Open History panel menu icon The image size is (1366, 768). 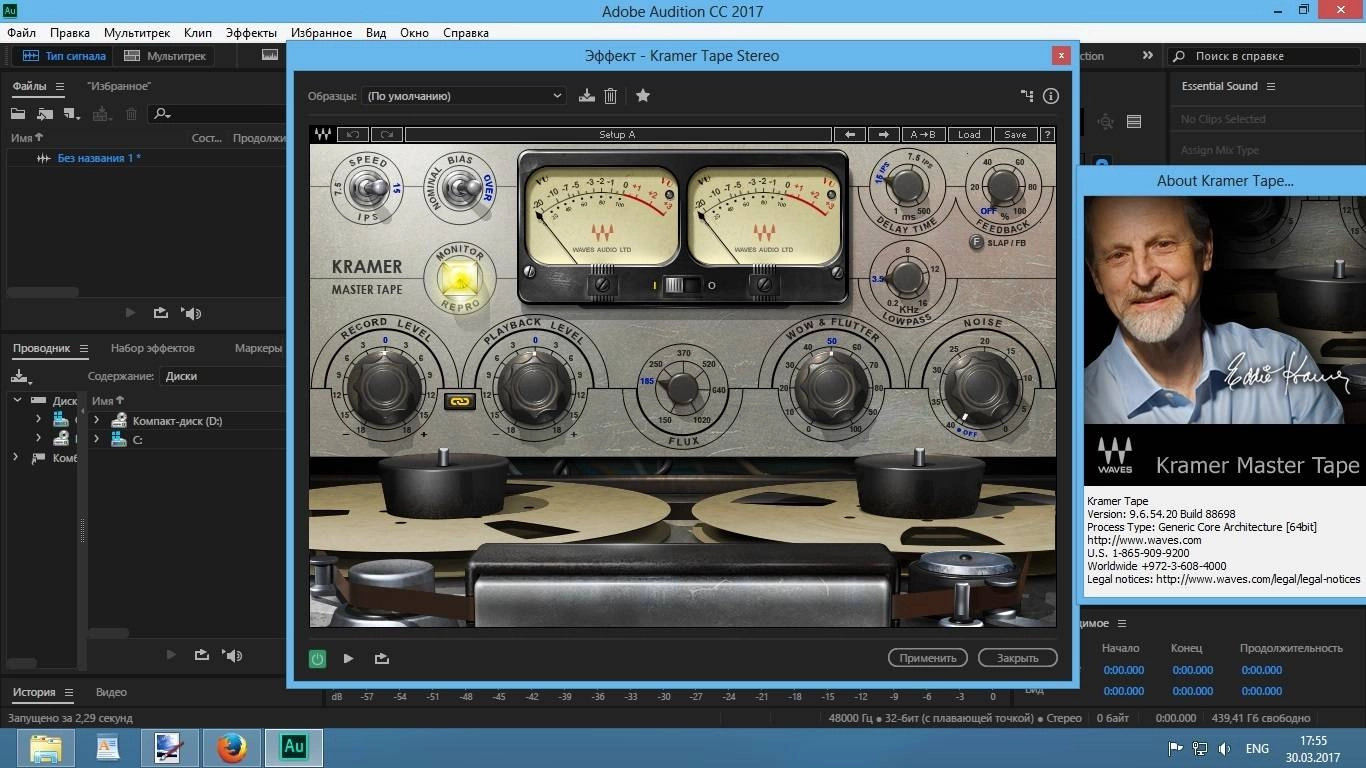pos(69,692)
